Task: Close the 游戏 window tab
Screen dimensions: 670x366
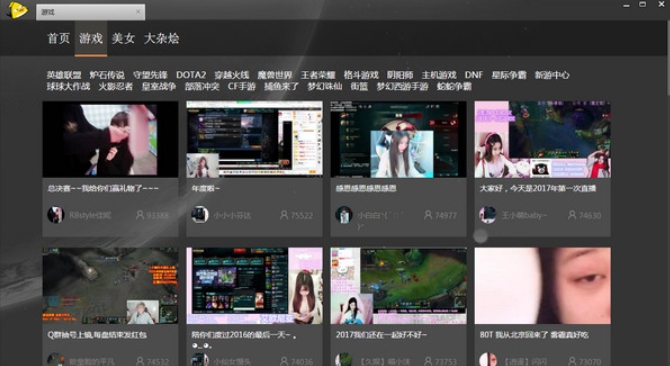Action: coord(138,12)
